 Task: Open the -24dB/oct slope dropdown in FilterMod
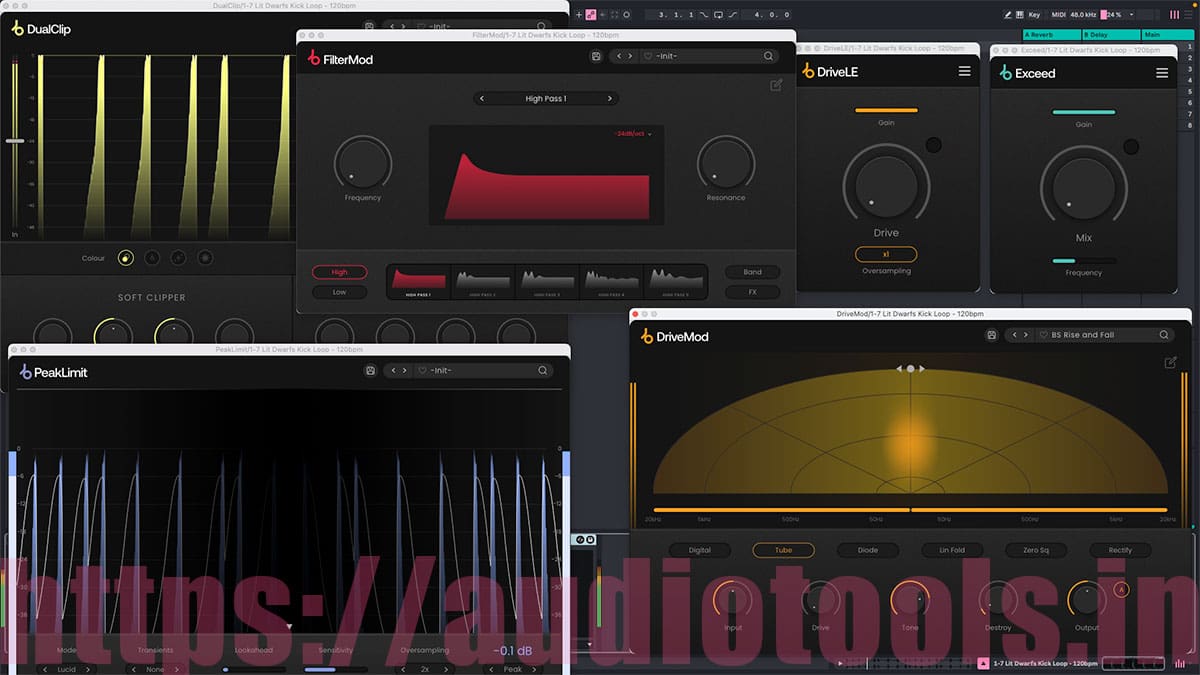[633, 134]
